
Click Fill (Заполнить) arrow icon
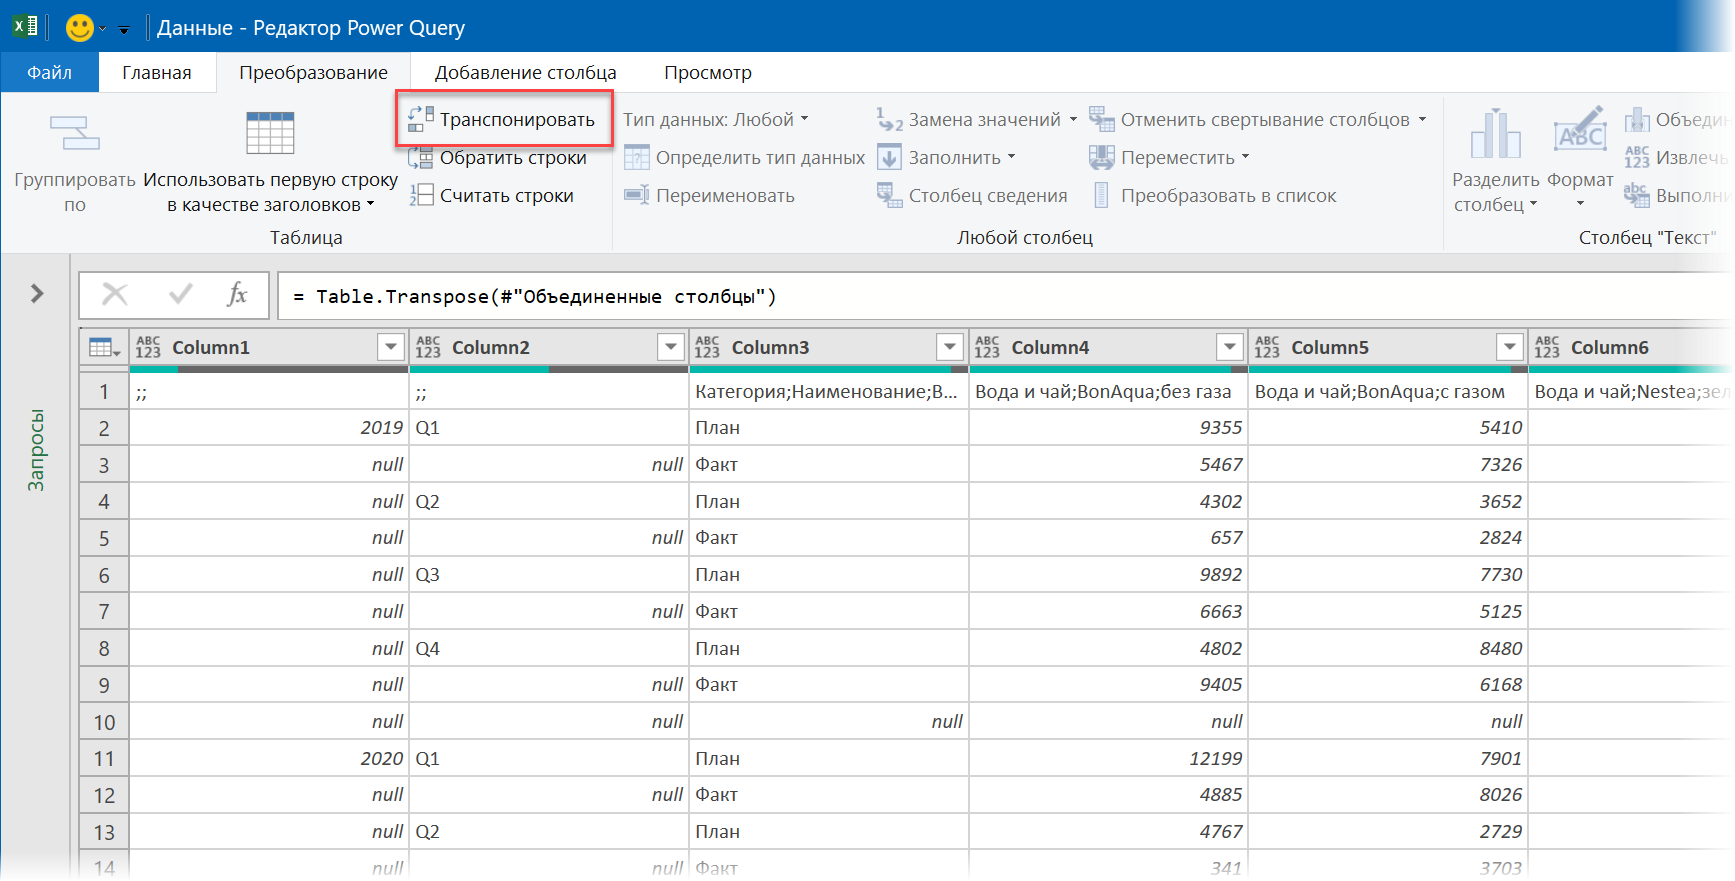click(x=889, y=157)
